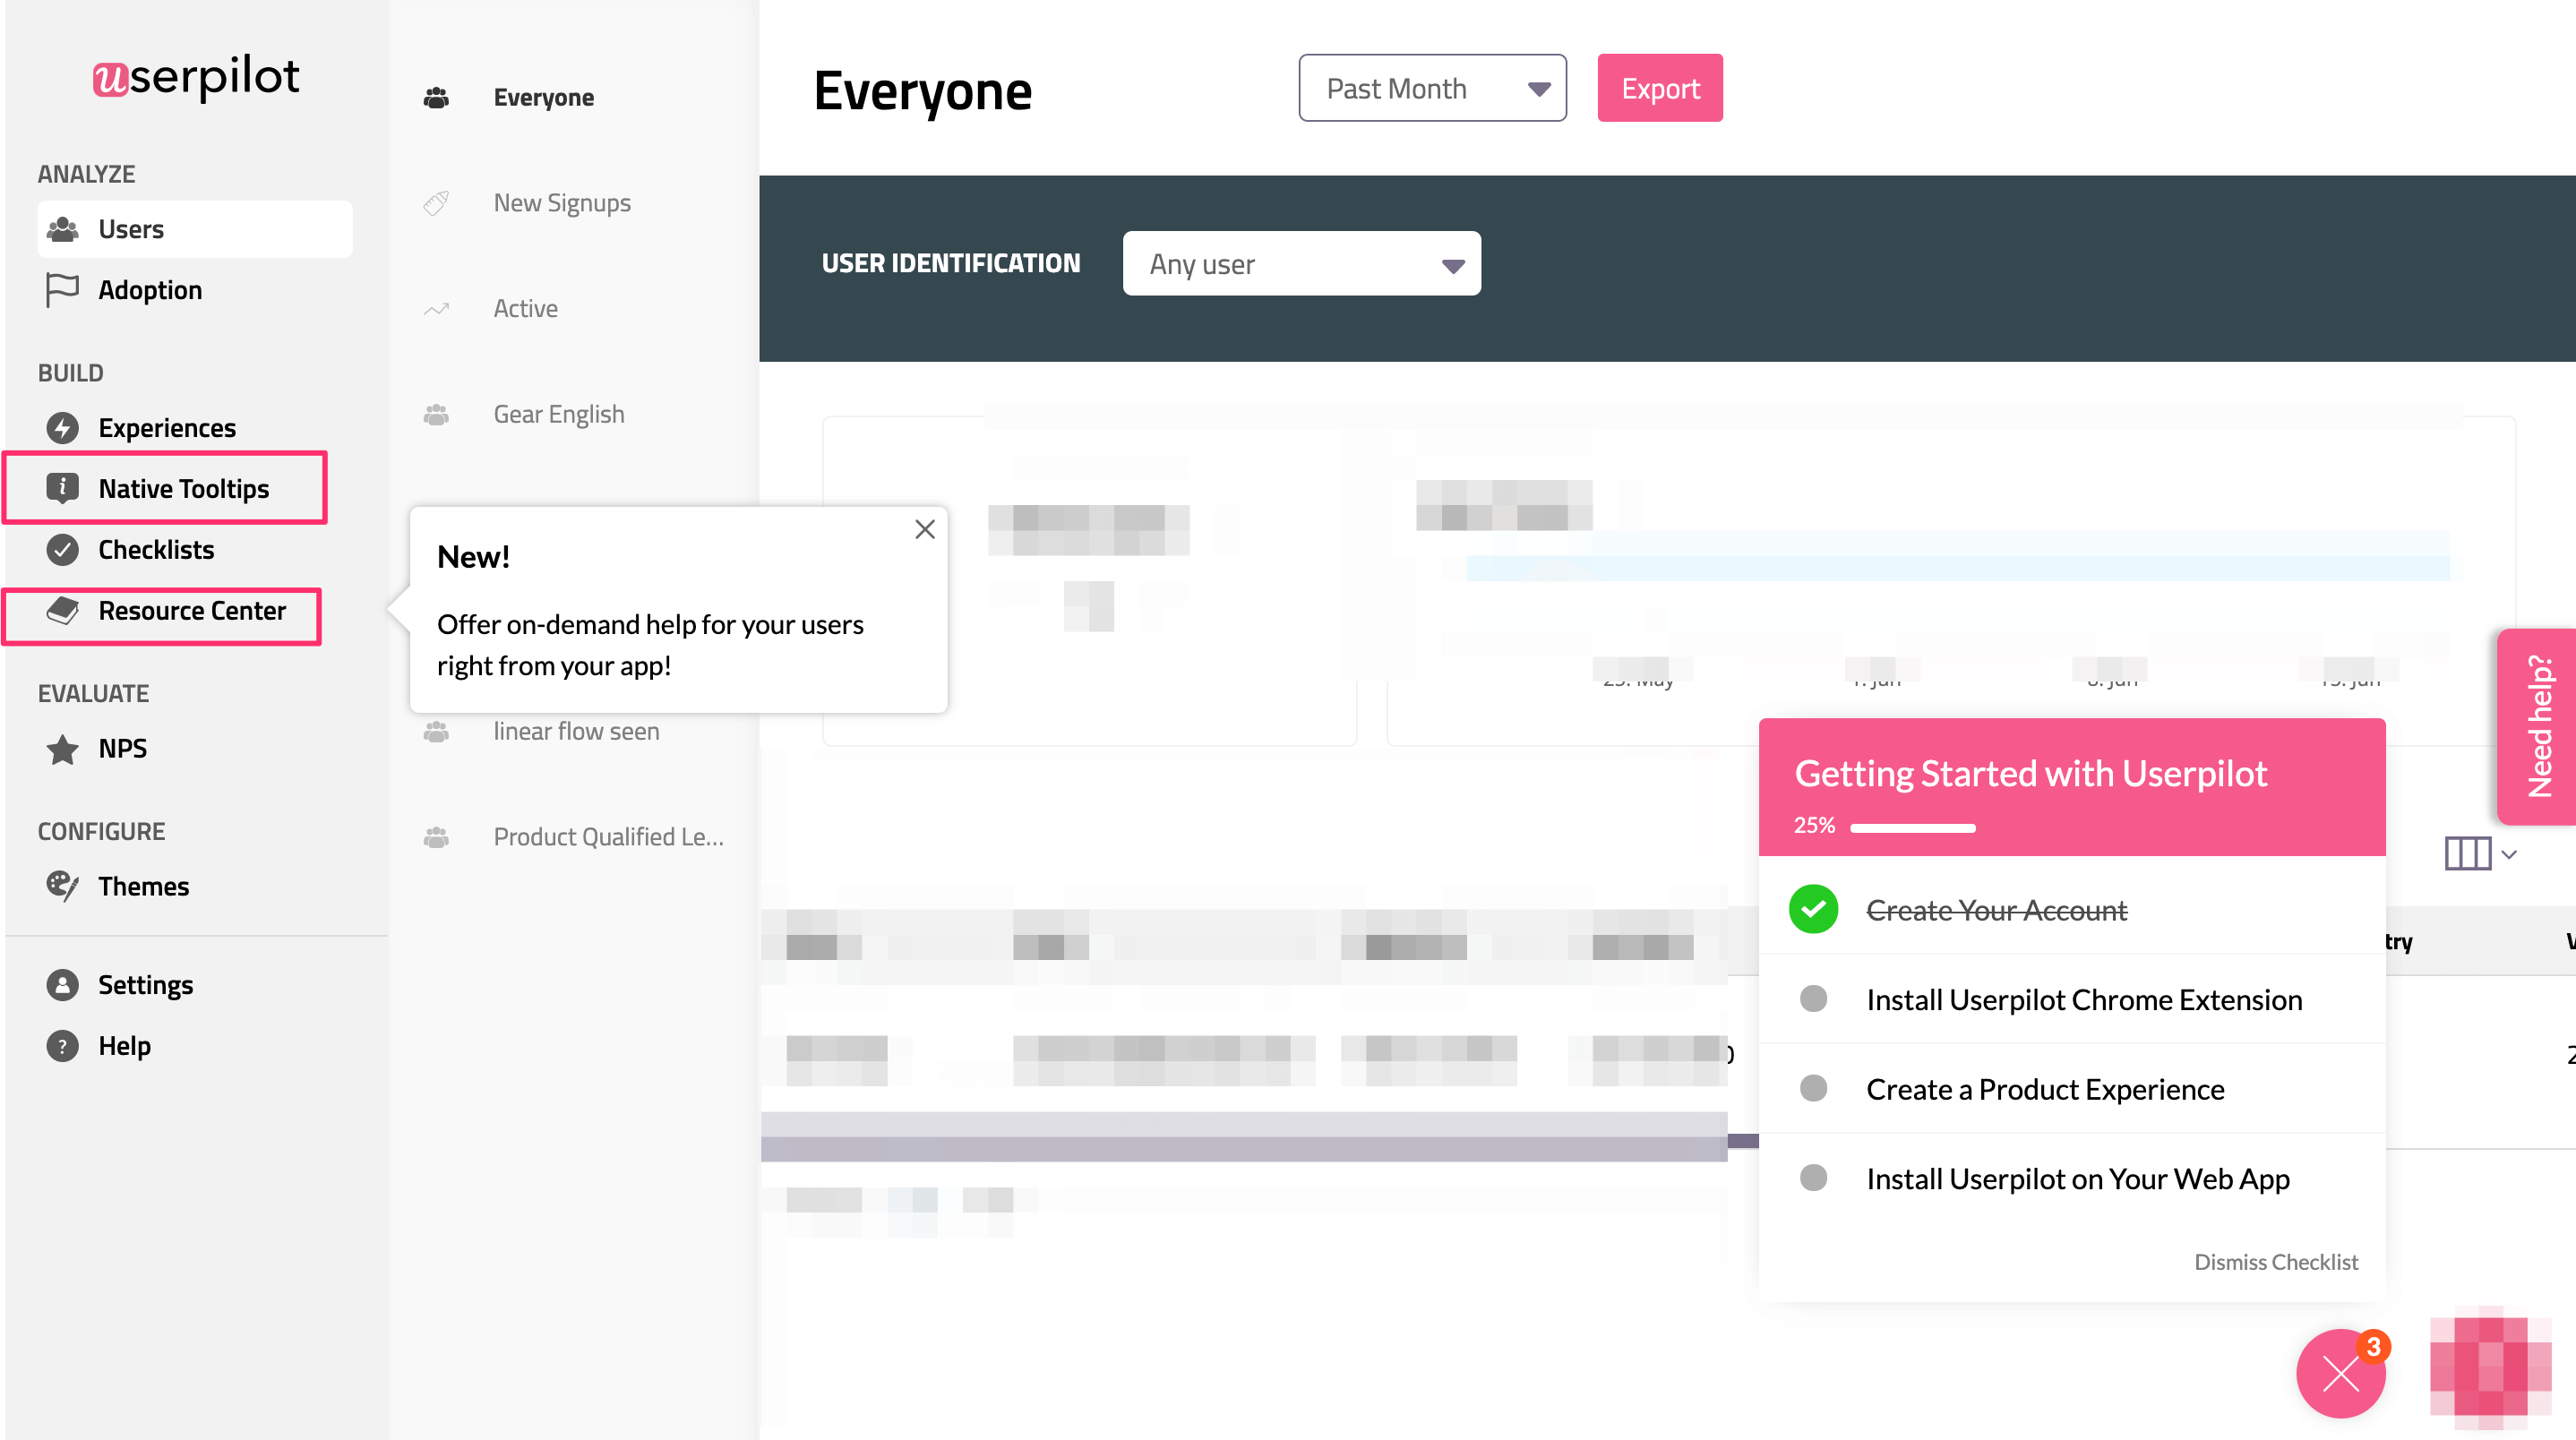The height and width of the screenshot is (1440, 2576).
Task: Click the Settings person icon
Action: [x=62, y=985]
